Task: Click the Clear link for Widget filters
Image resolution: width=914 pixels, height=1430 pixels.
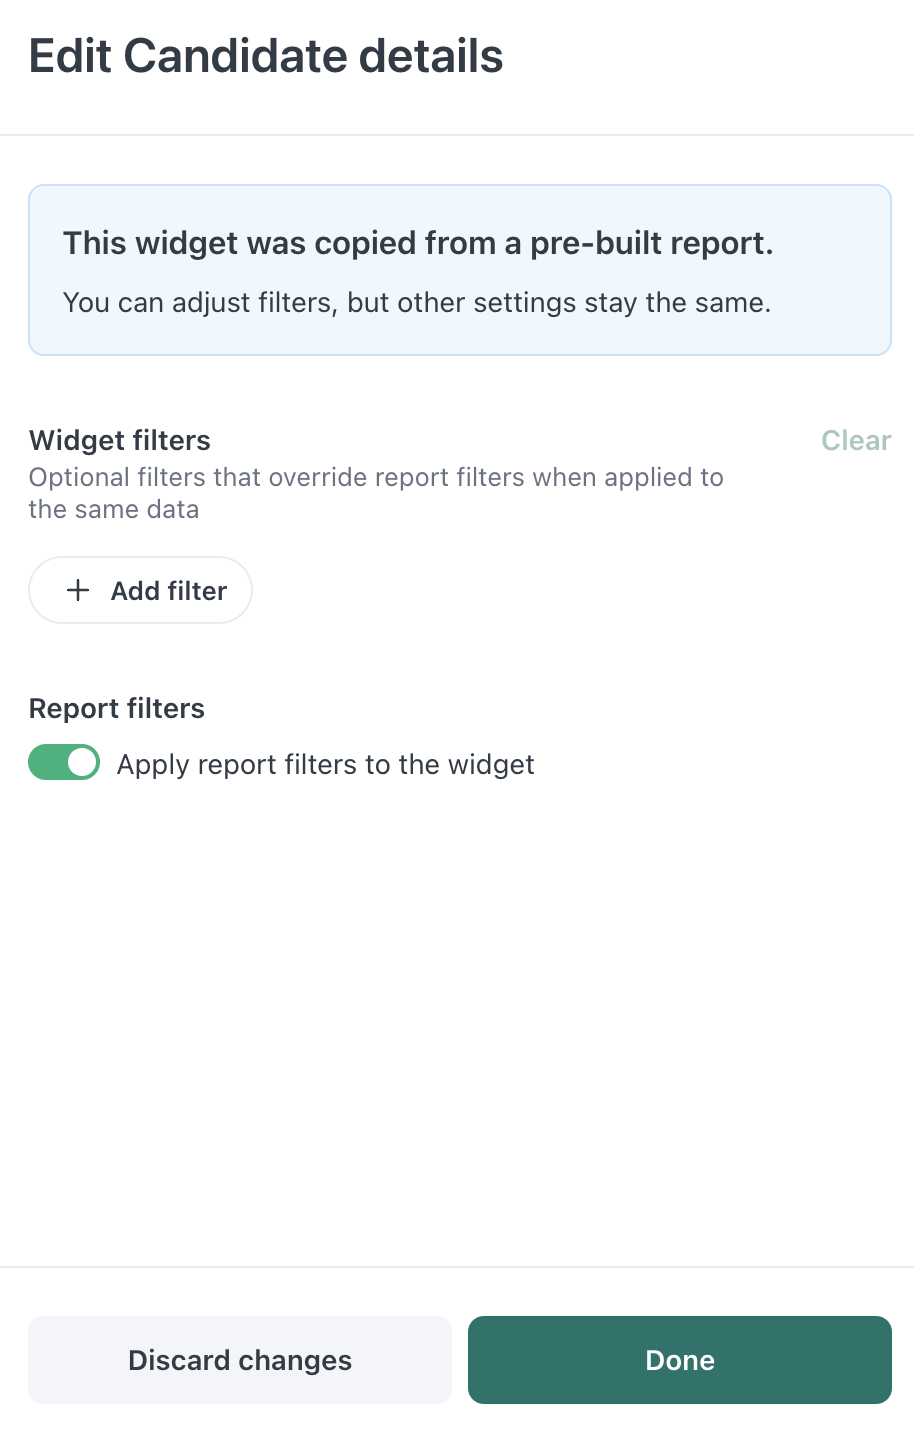Action: coord(855,440)
